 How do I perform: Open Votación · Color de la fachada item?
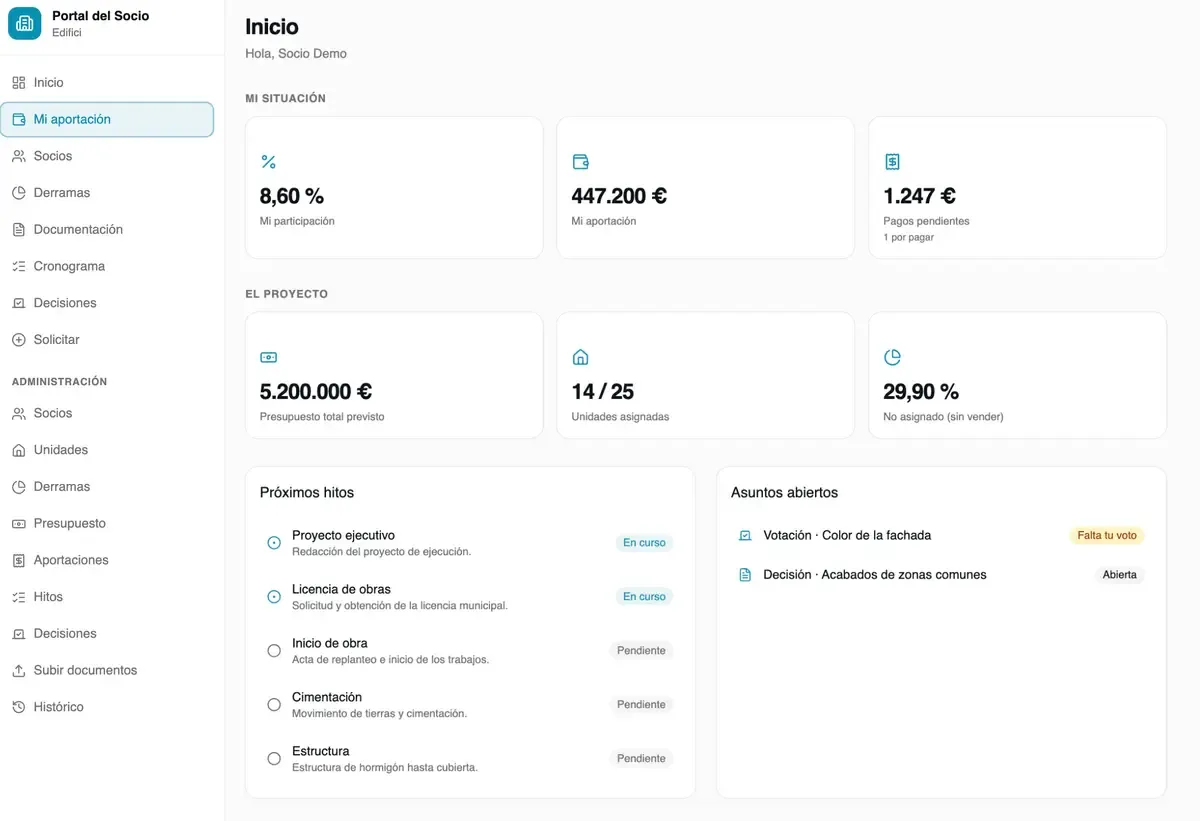tap(941, 536)
